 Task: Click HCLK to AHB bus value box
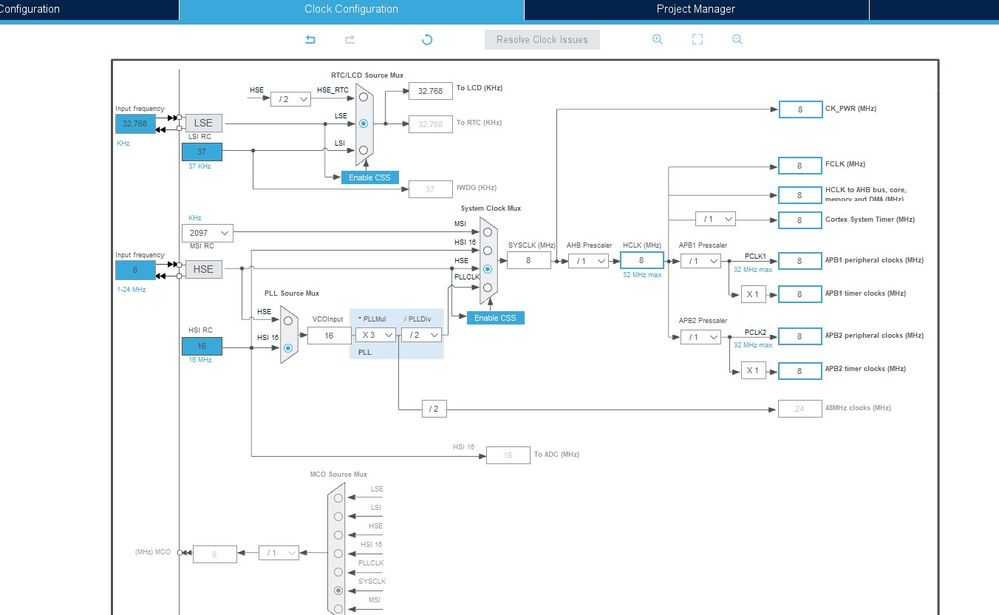(x=800, y=195)
